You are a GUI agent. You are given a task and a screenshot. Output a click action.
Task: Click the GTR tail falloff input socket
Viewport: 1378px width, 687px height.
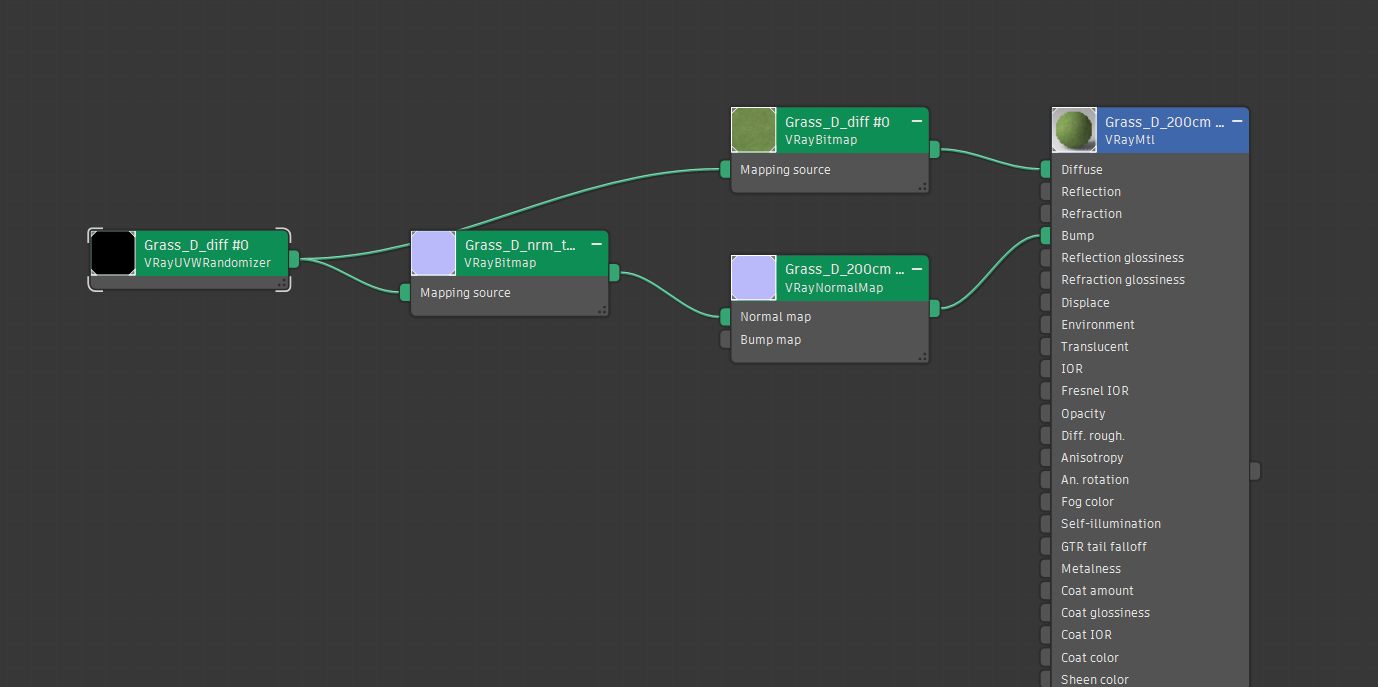1045,546
